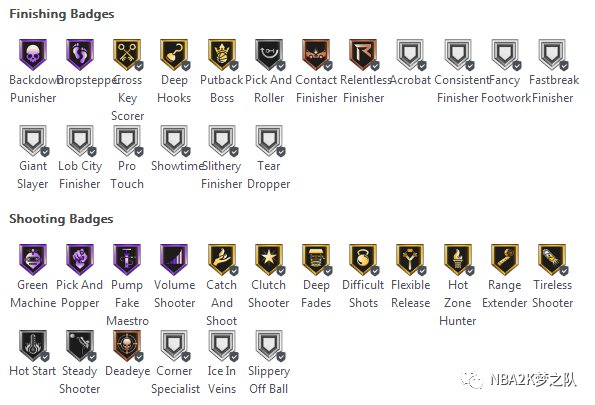Choose the Tireless Shooter gold badge
This screenshot has width=595, height=405.
[553, 260]
